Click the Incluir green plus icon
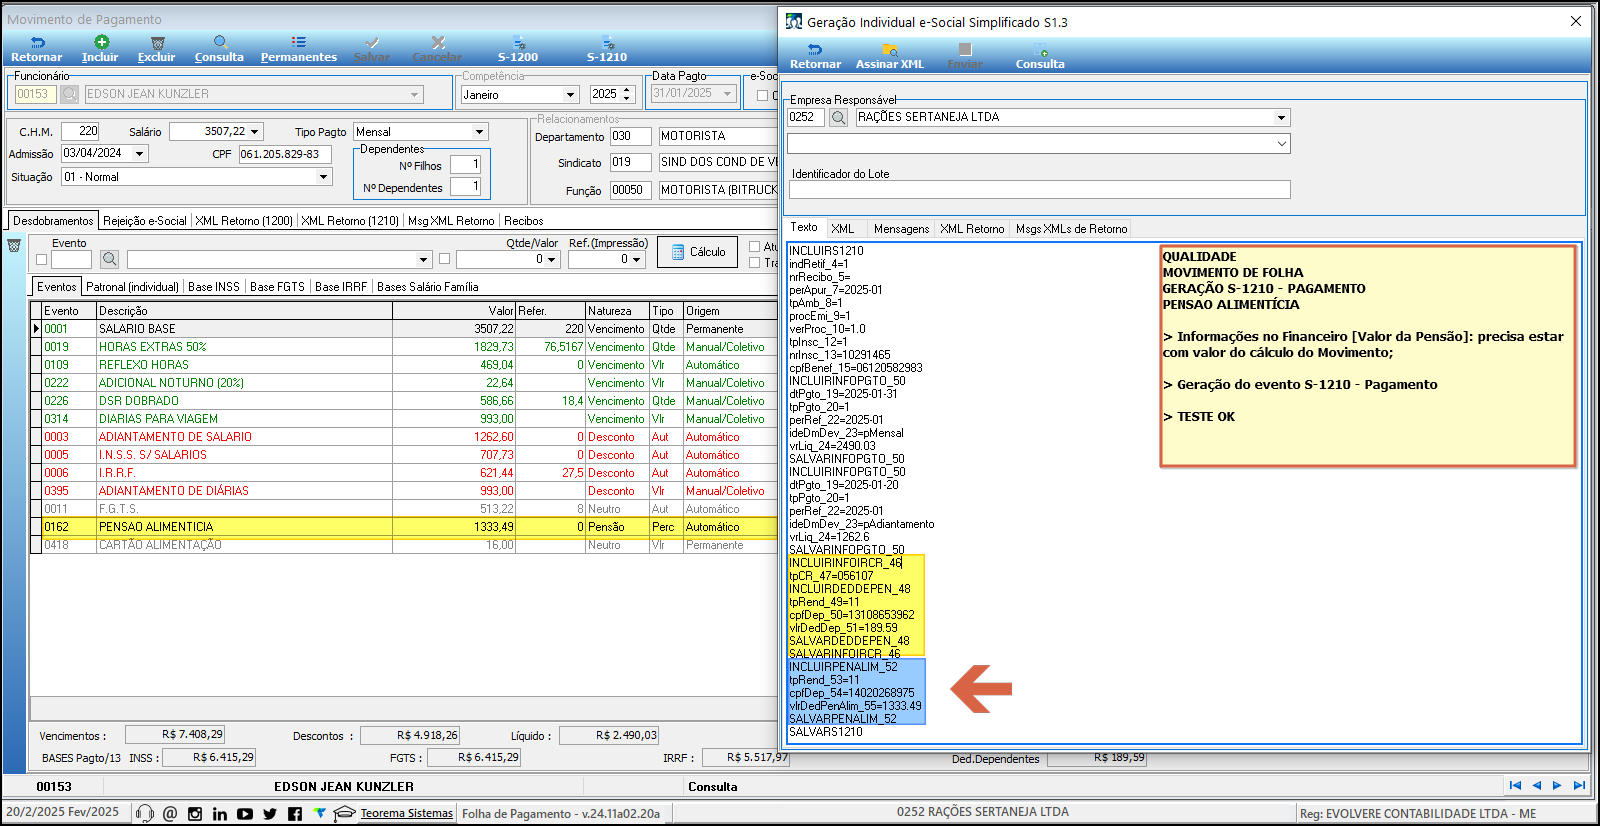The height and width of the screenshot is (826, 1600). coord(101,42)
